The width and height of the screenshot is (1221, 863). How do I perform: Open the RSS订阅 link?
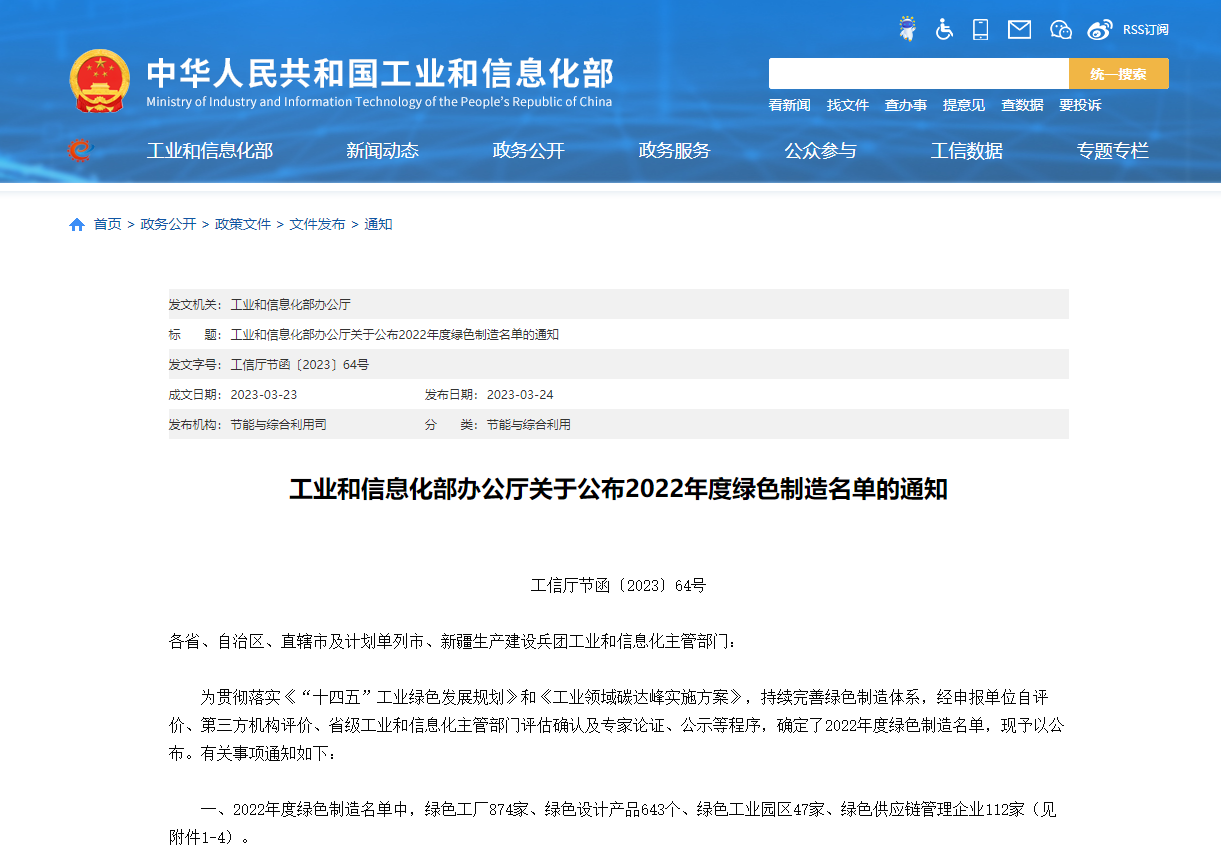[1145, 30]
